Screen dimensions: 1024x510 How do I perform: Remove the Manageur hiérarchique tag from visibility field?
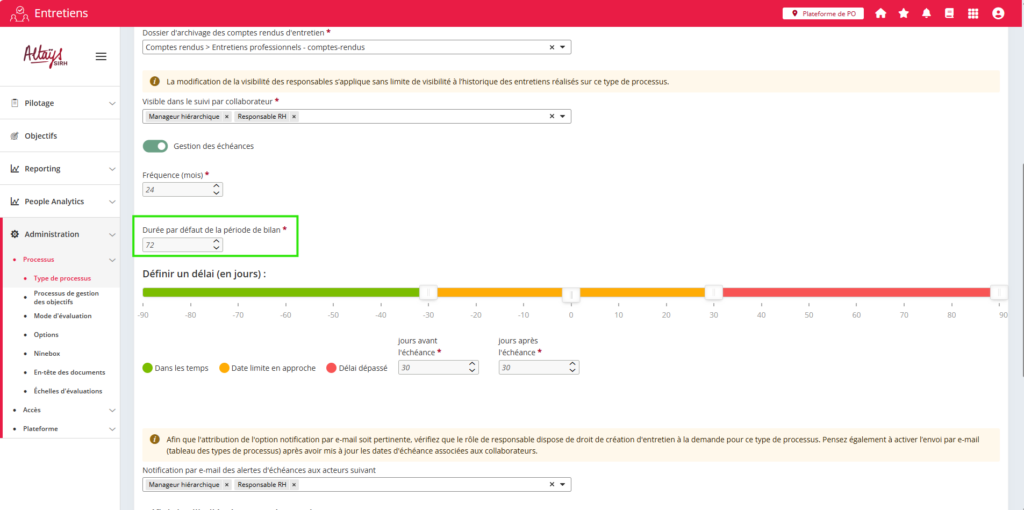point(226,117)
